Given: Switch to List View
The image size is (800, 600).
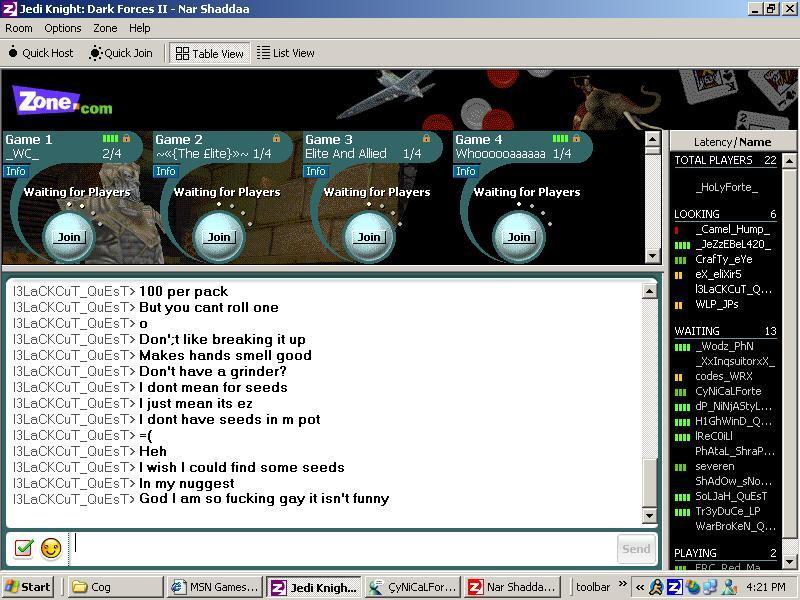Looking at the screenshot, I should click(x=286, y=53).
